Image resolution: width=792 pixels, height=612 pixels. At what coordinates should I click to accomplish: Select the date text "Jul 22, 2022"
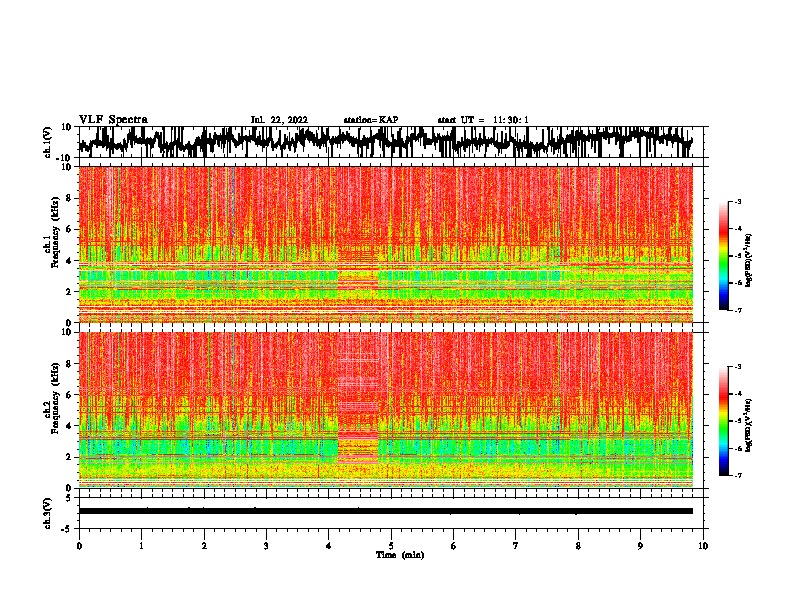point(279,120)
